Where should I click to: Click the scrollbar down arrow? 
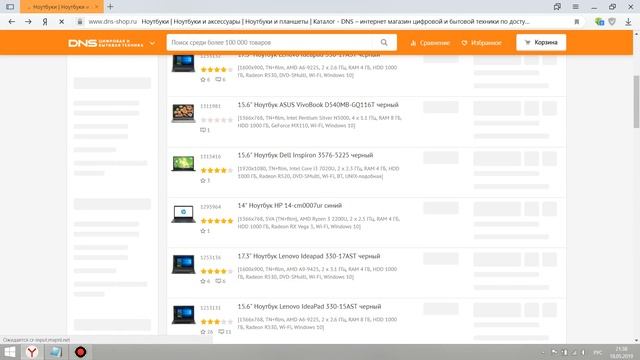point(636,340)
